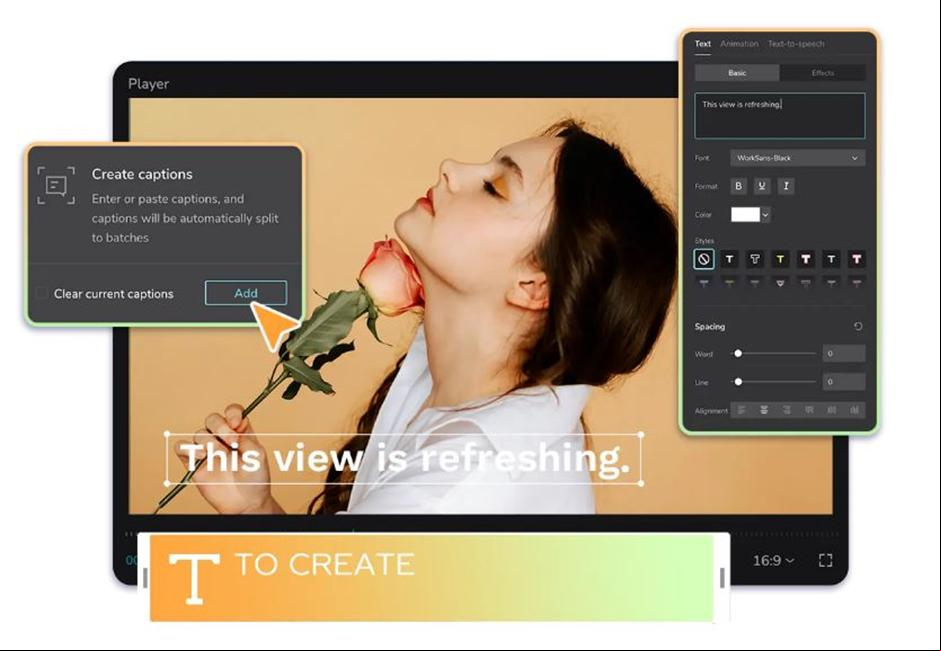Apply the yellow T text style
Screen dimensions: 941x651
pos(780,259)
